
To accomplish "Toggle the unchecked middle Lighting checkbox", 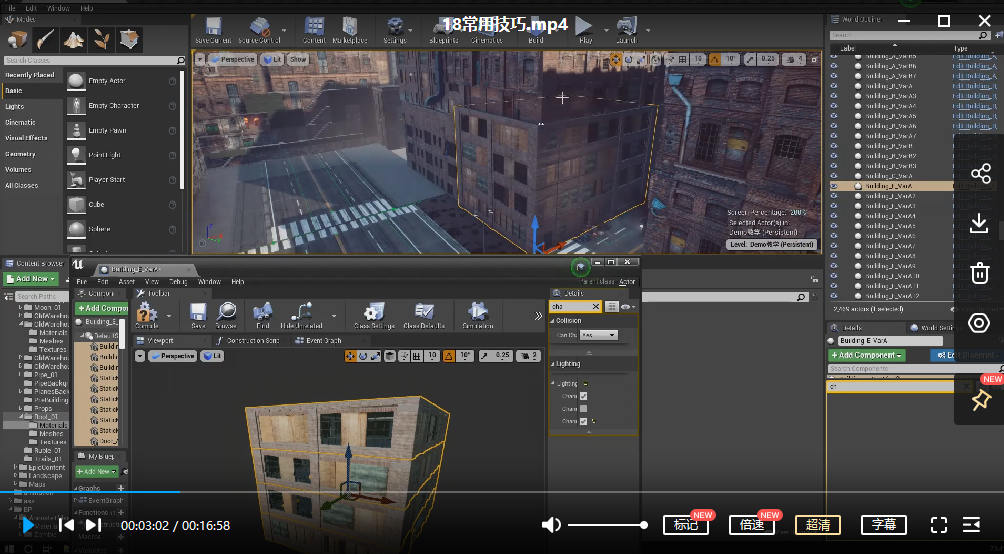I will click(x=583, y=409).
